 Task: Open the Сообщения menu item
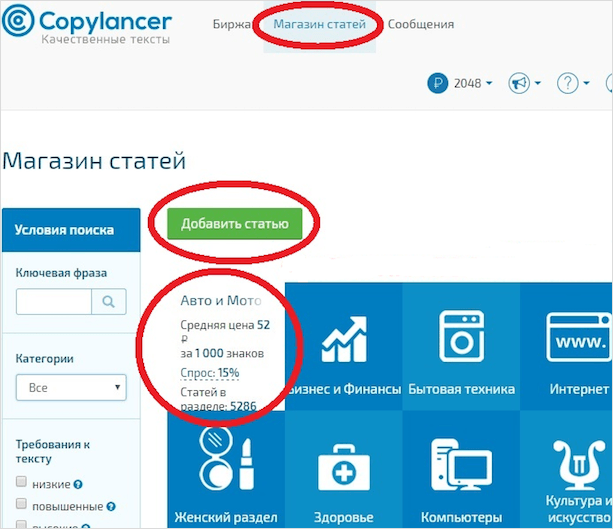420,24
